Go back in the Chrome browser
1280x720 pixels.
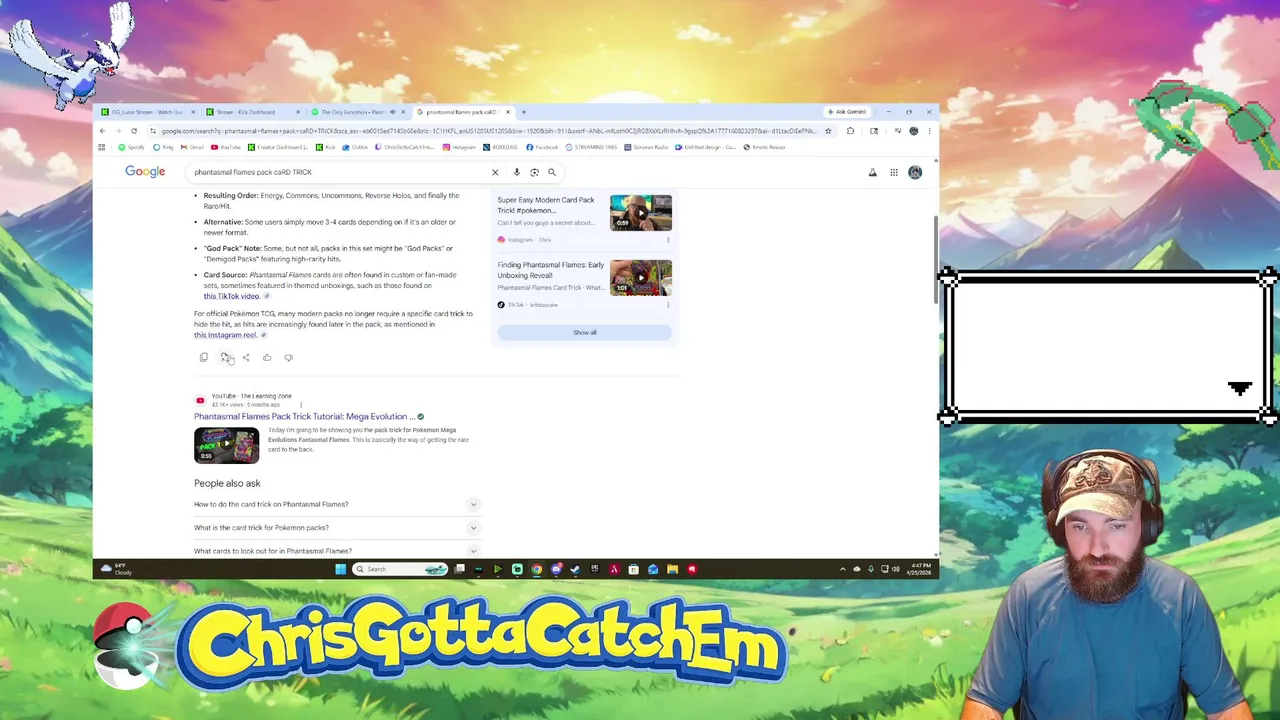102,131
